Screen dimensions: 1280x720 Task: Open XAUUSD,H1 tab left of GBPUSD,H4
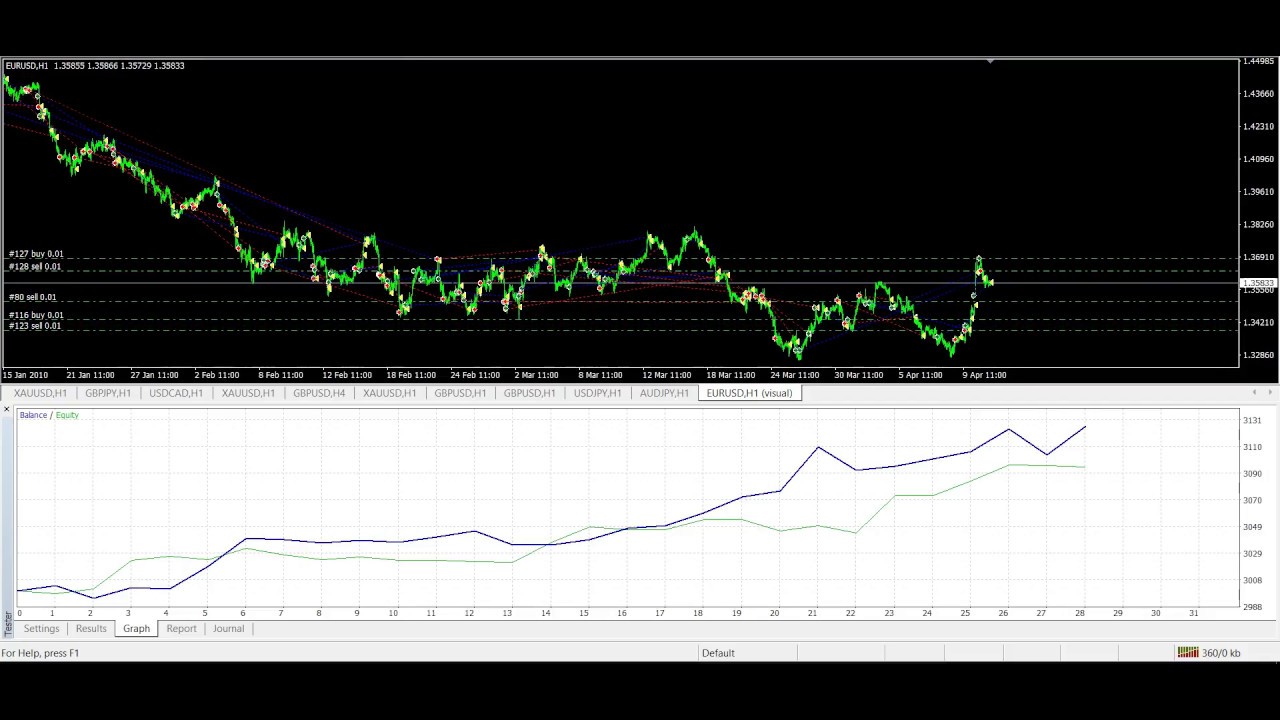click(x=248, y=393)
